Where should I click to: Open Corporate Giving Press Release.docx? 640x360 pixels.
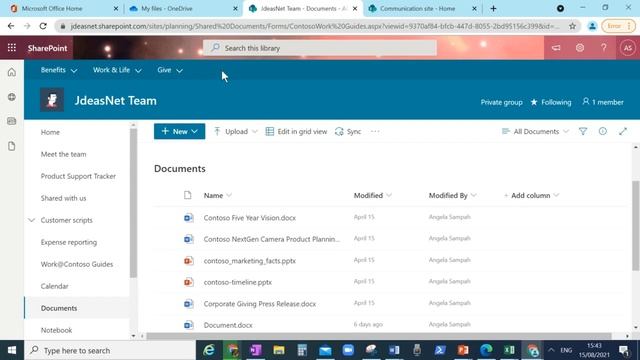tap(260, 304)
